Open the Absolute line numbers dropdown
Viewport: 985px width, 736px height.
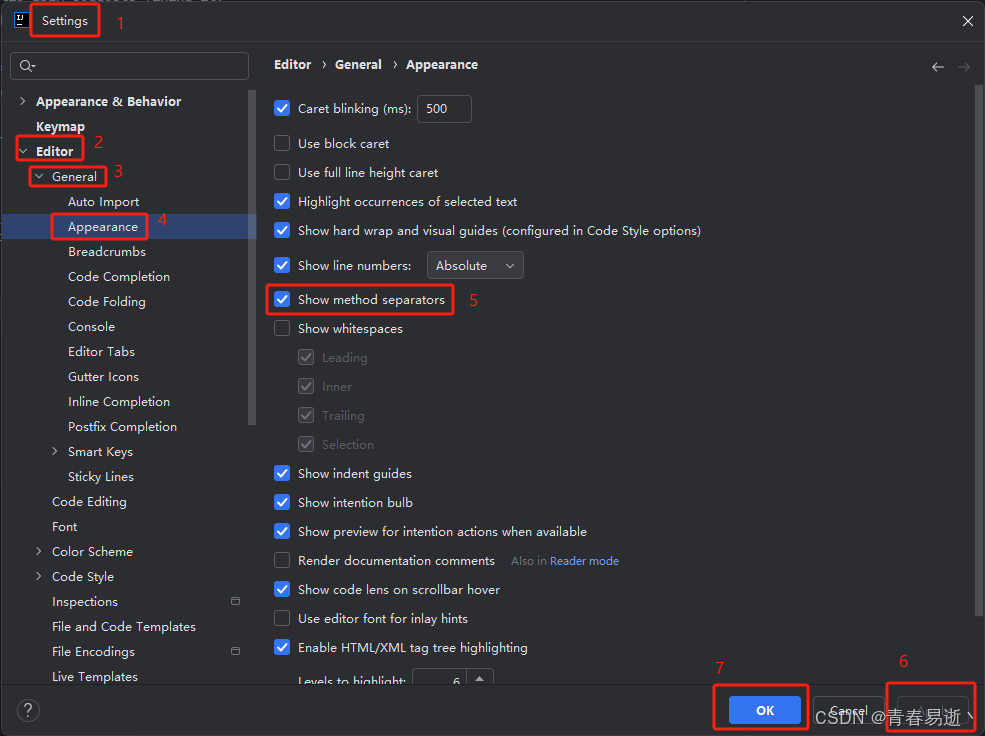[x=475, y=265]
